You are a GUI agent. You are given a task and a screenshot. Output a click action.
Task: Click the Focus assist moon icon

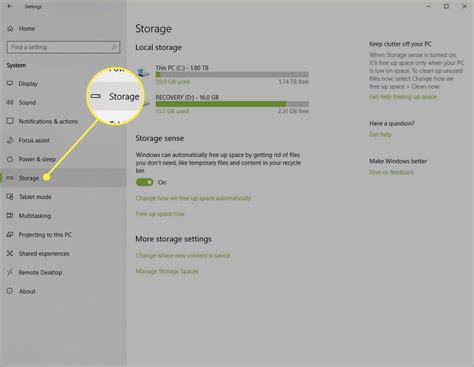10,140
